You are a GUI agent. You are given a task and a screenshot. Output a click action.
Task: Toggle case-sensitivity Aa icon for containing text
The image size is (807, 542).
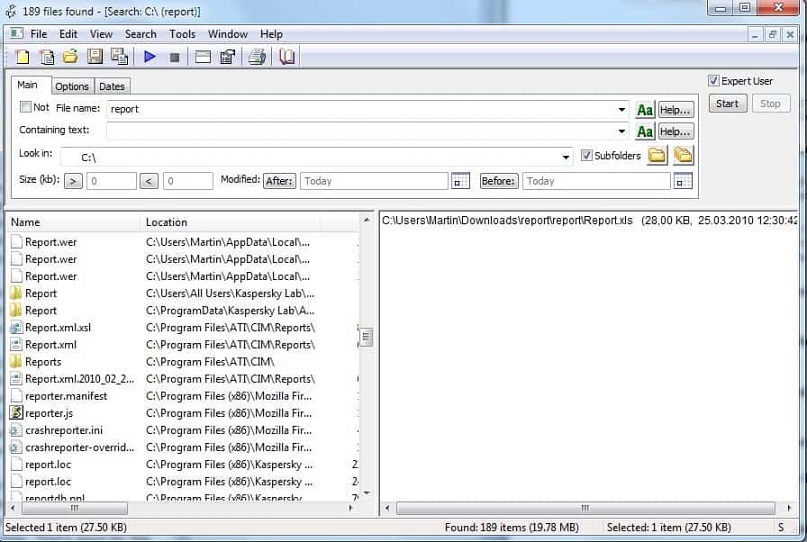645,132
